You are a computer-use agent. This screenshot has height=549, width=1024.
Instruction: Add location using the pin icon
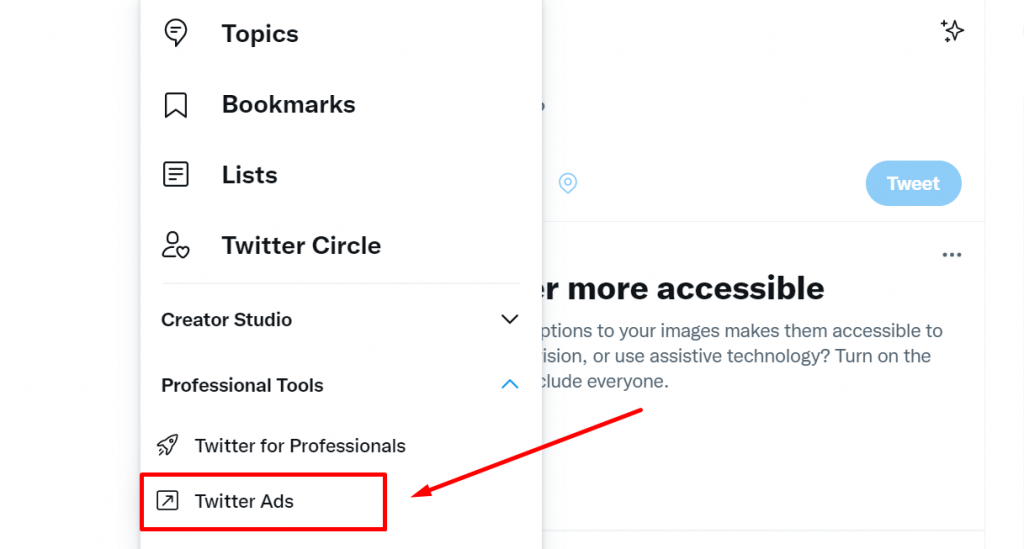click(568, 183)
